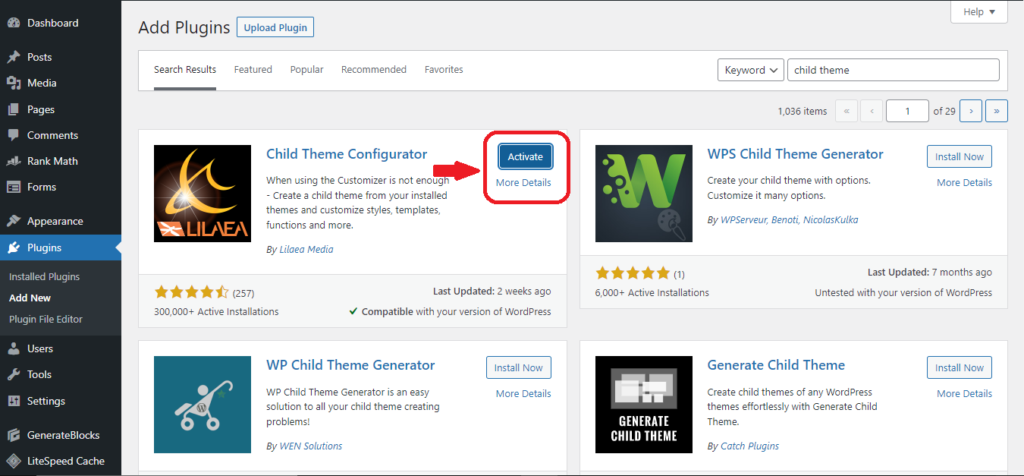Open More Details for WPS Child Theme Generator
This screenshot has width=1024, height=476.
click(x=965, y=183)
